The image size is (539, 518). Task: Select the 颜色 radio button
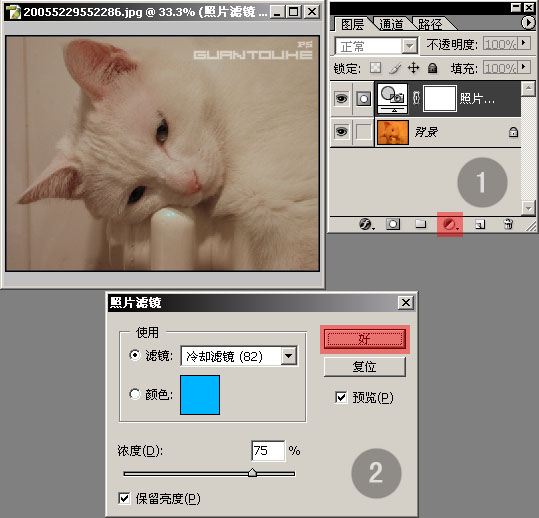click(x=135, y=394)
